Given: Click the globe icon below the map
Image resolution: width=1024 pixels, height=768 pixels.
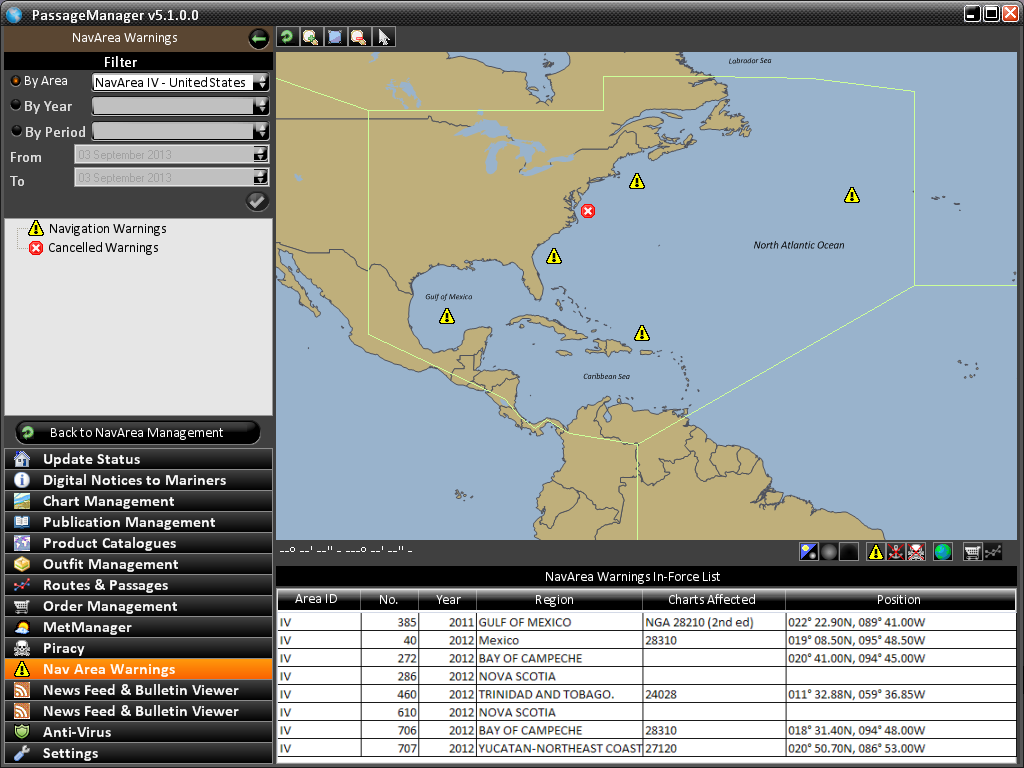Looking at the screenshot, I should pos(942,552).
